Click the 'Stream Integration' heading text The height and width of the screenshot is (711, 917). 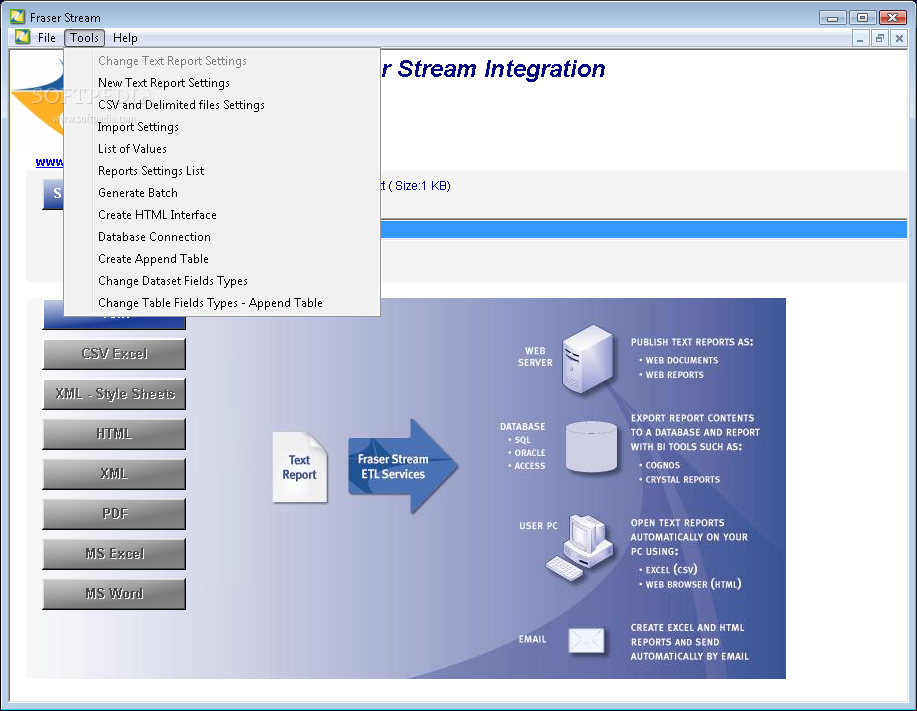[x=501, y=69]
